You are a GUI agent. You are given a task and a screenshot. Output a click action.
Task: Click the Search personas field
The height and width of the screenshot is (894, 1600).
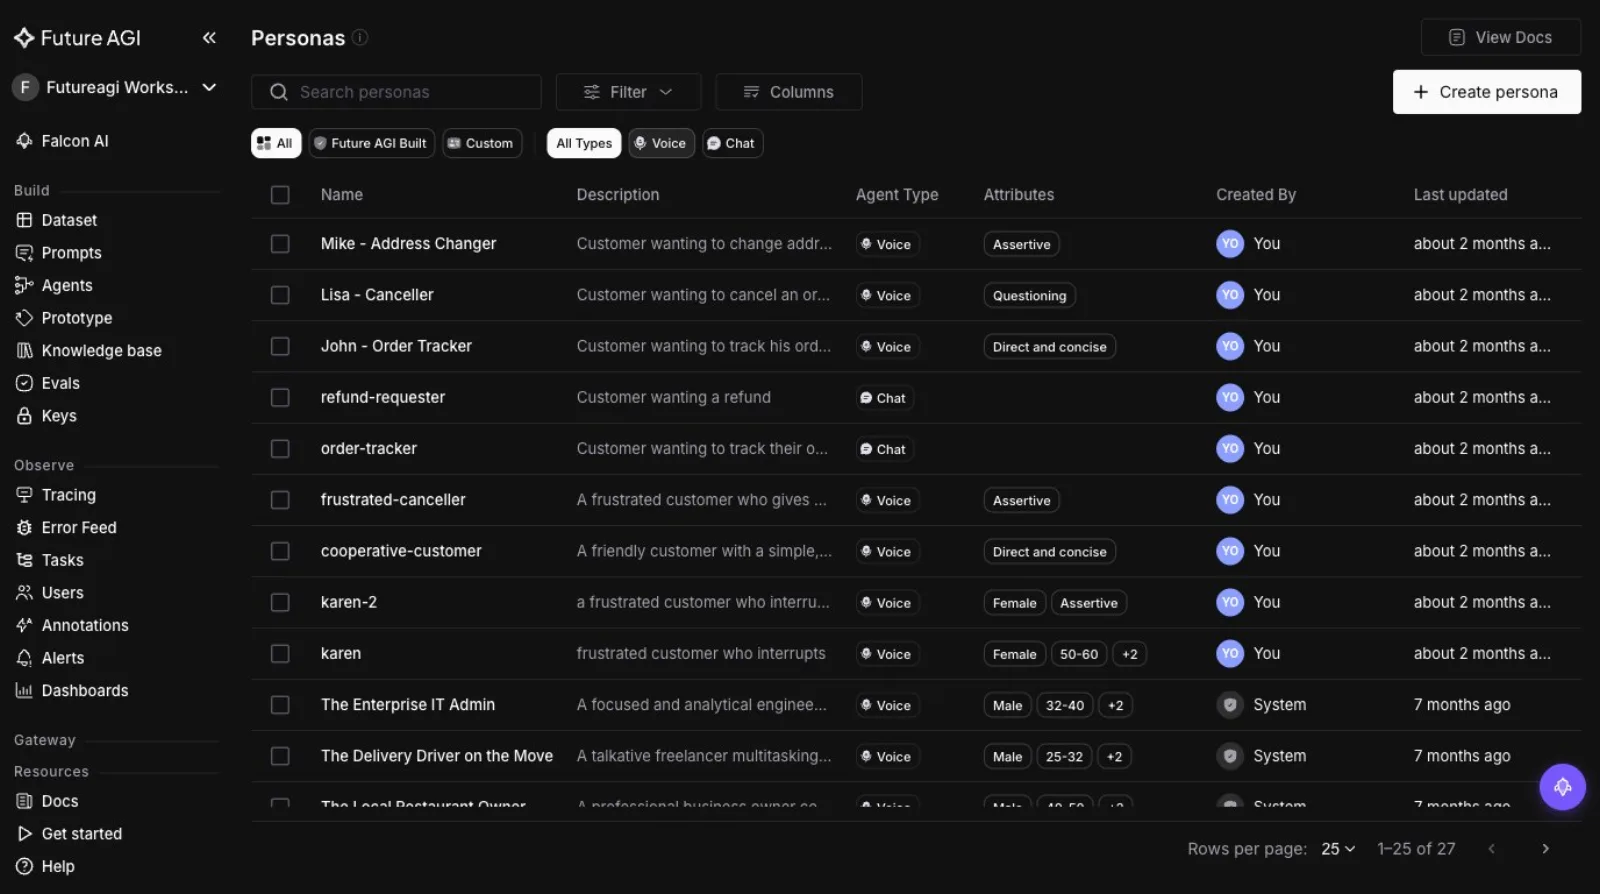coord(396,92)
